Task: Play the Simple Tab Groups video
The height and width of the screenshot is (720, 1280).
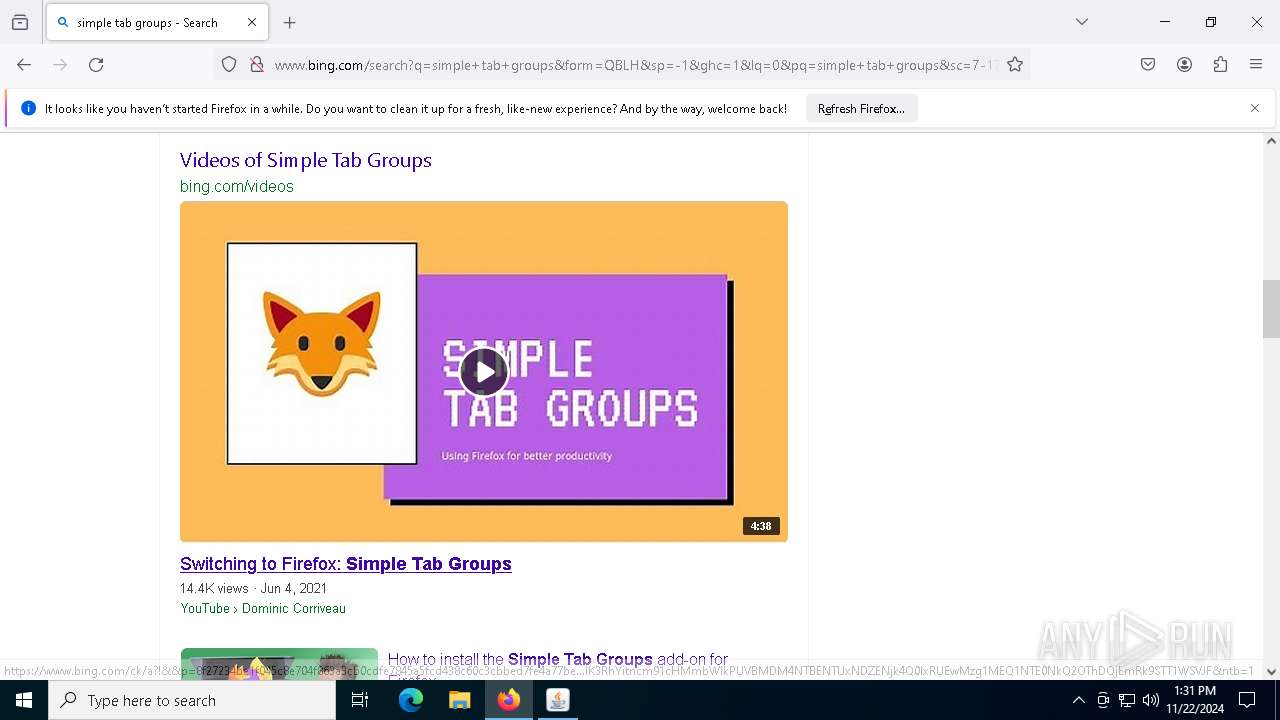Action: point(484,372)
